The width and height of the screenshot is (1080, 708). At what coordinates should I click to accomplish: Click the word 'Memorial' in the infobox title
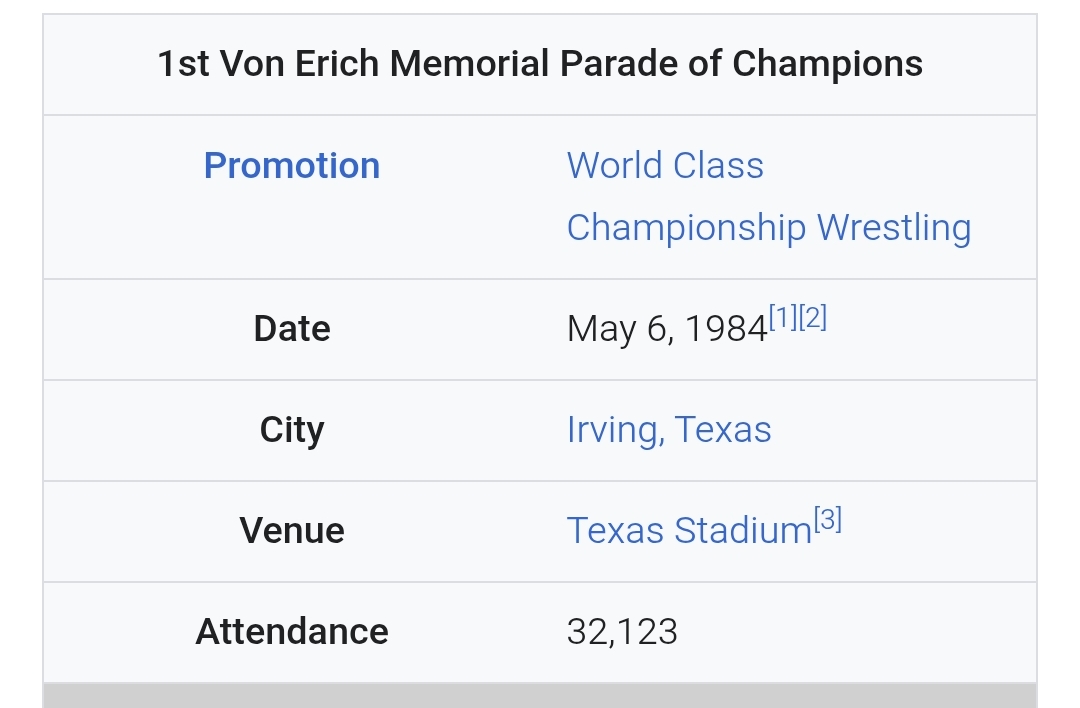[471, 65]
